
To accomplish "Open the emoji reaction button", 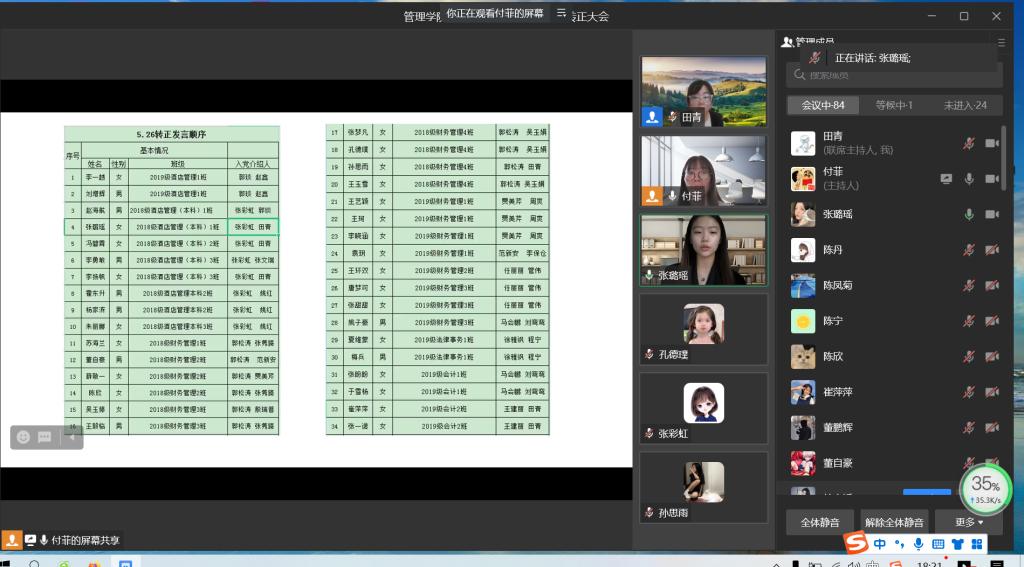I will [x=23, y=437].
